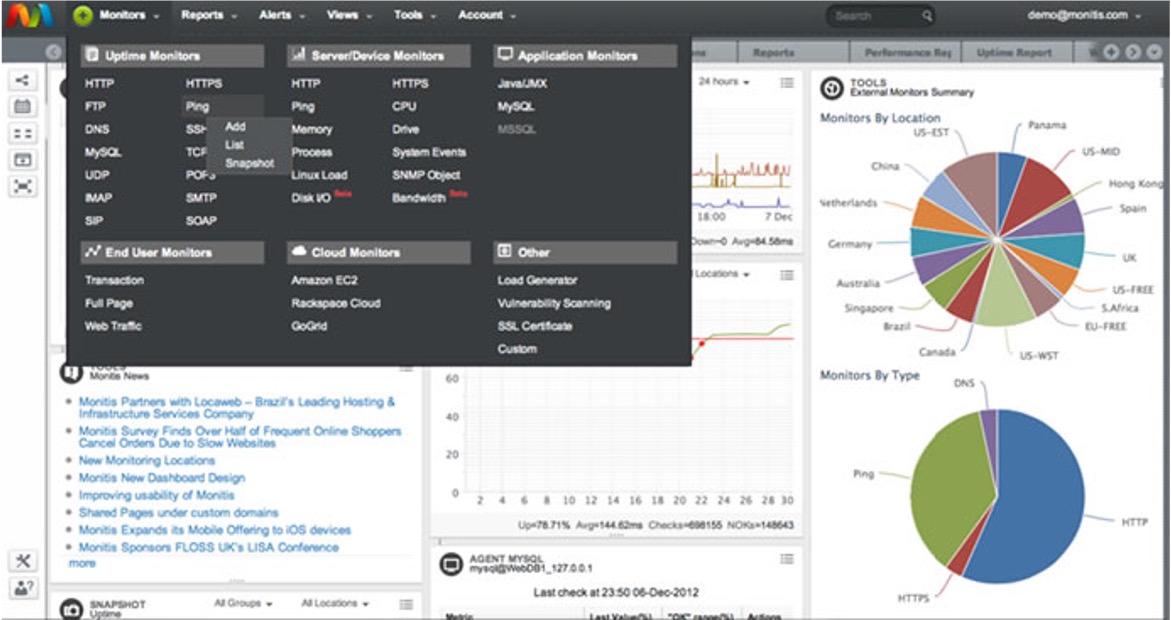Click the user help icon in sidebar

22,589
